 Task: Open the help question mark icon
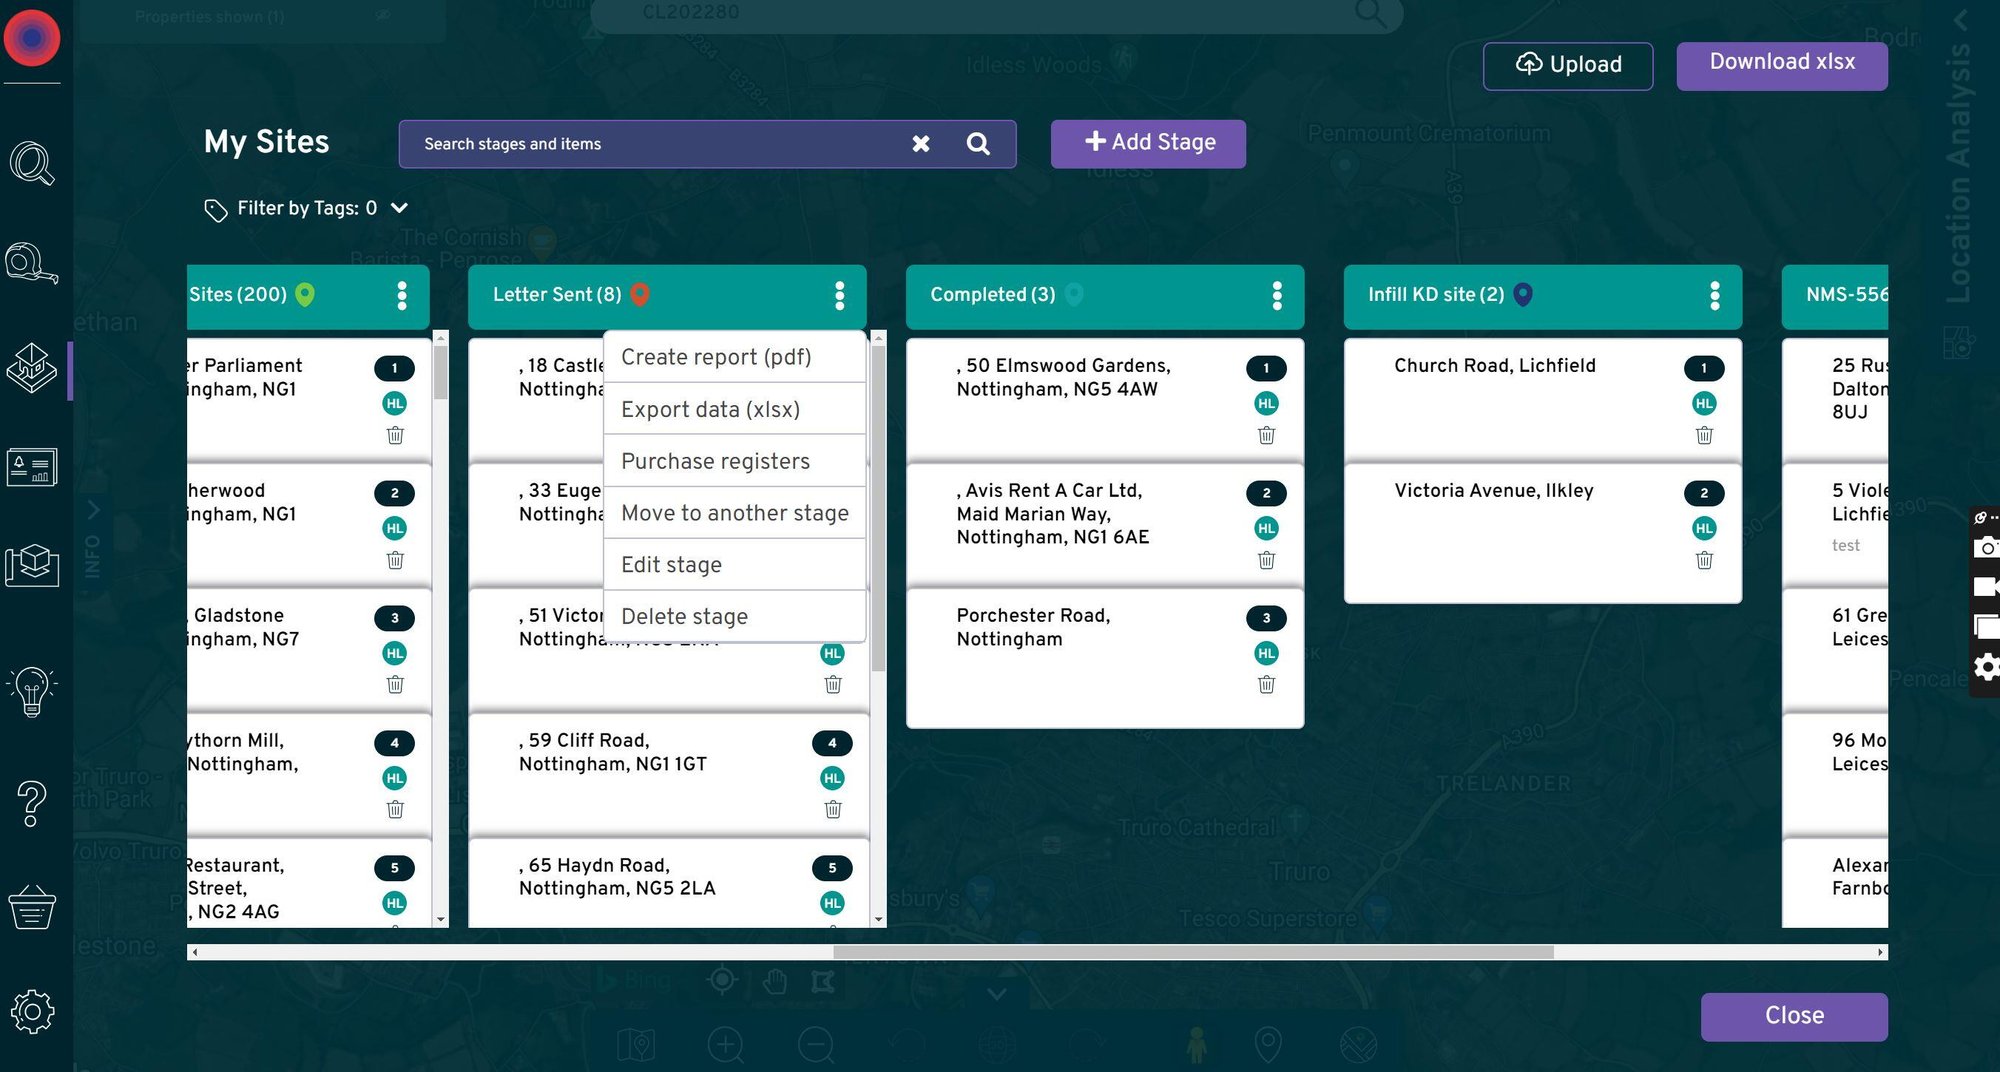click(32, 803)
